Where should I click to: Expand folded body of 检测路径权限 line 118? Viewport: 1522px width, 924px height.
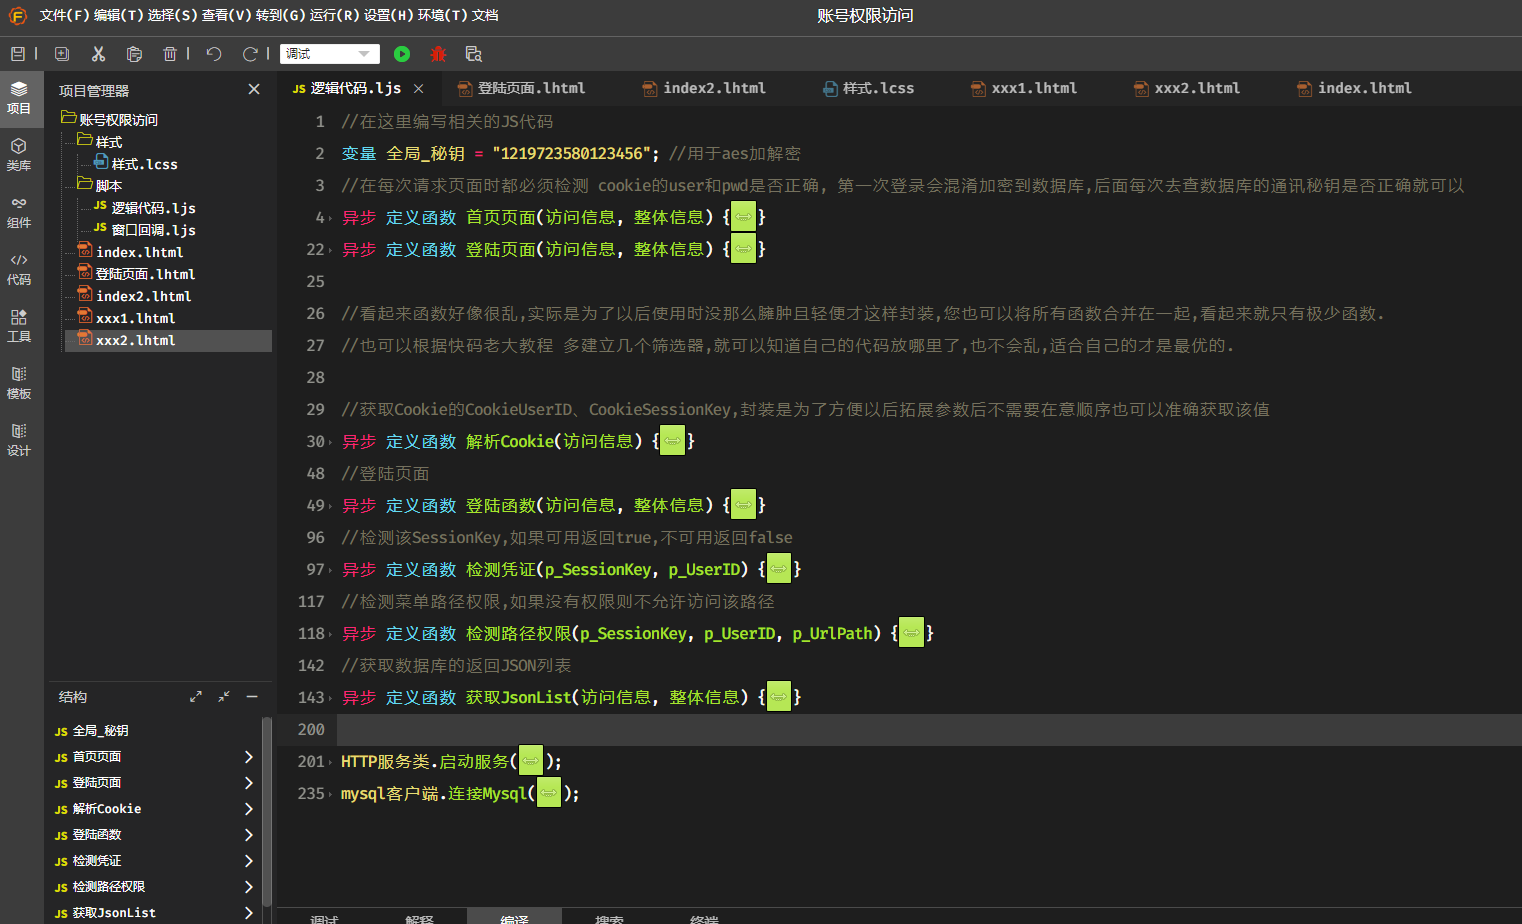pyautogui.click(x=911, y=633)
